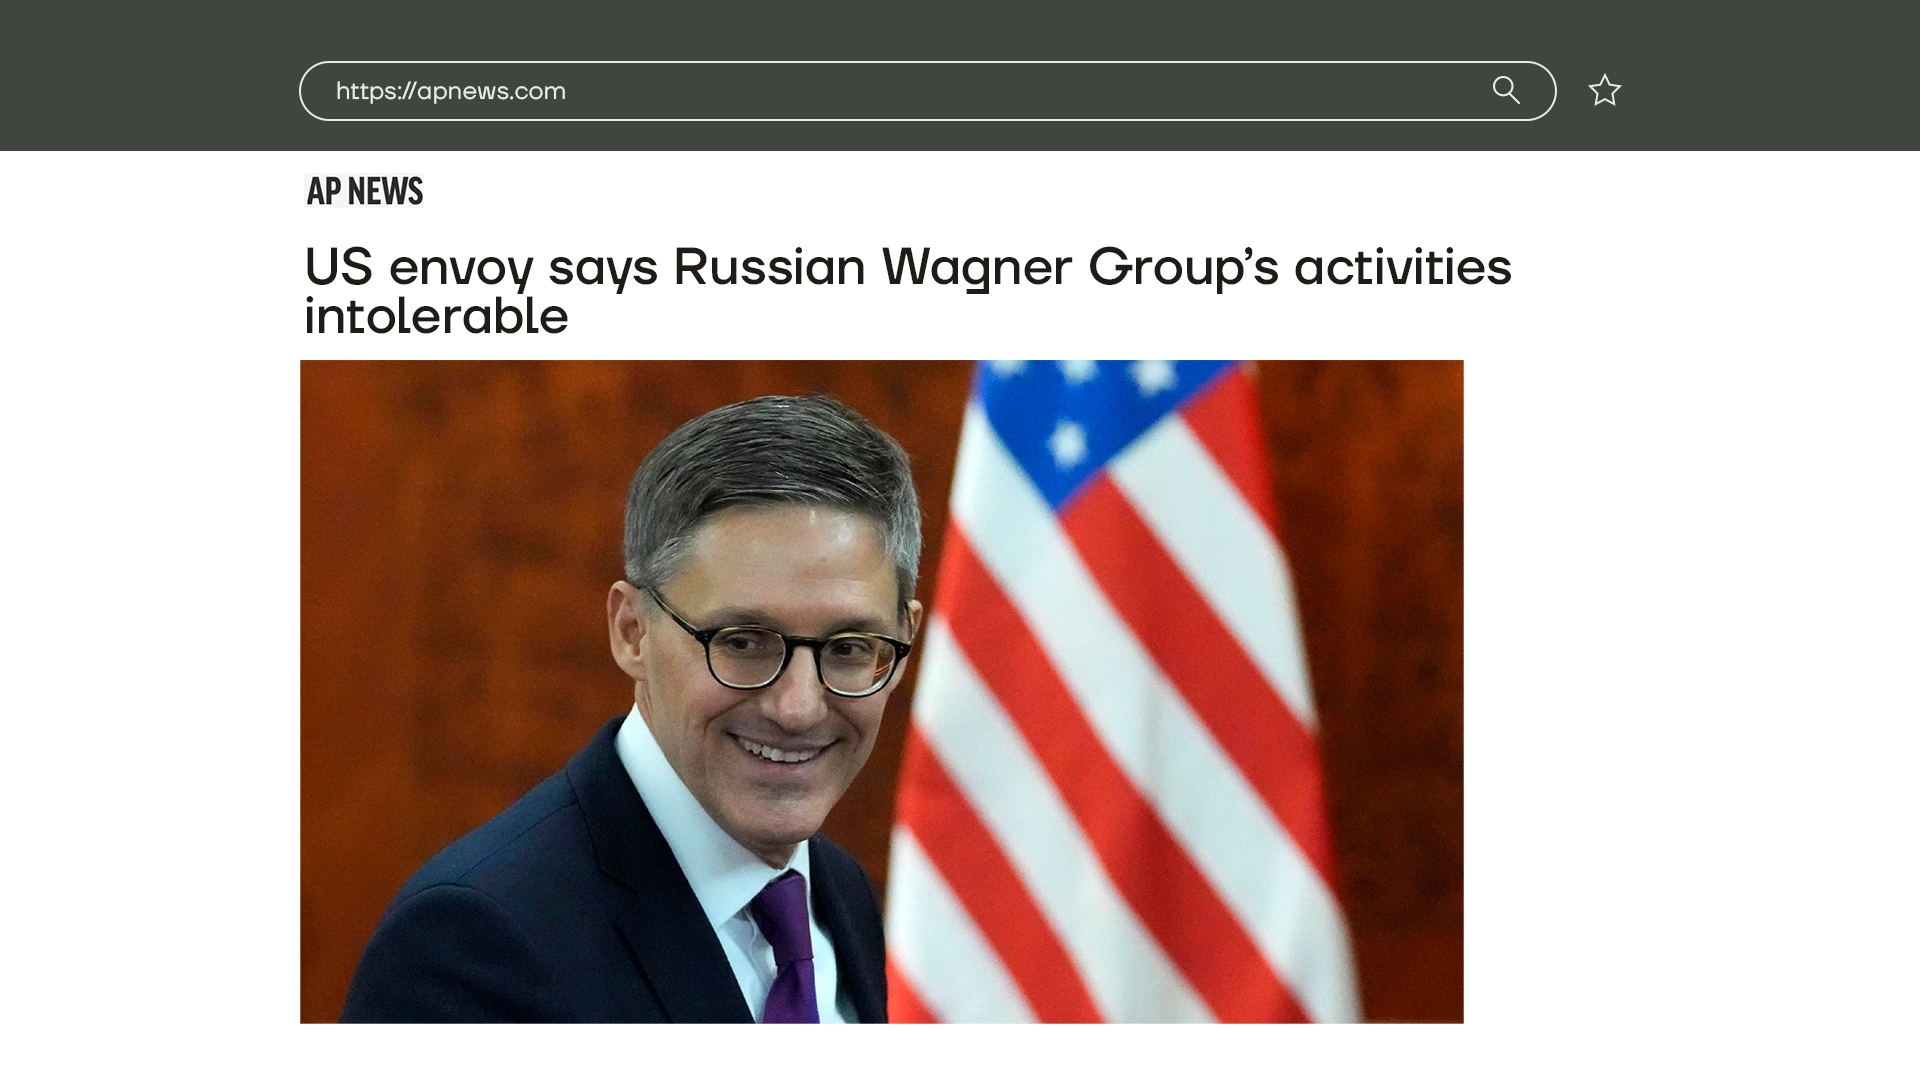Open the US envoy Wagner Group headline
Image resolution: width=1920 pixels, height=1080 pixels.
click(x=908, y=291)
